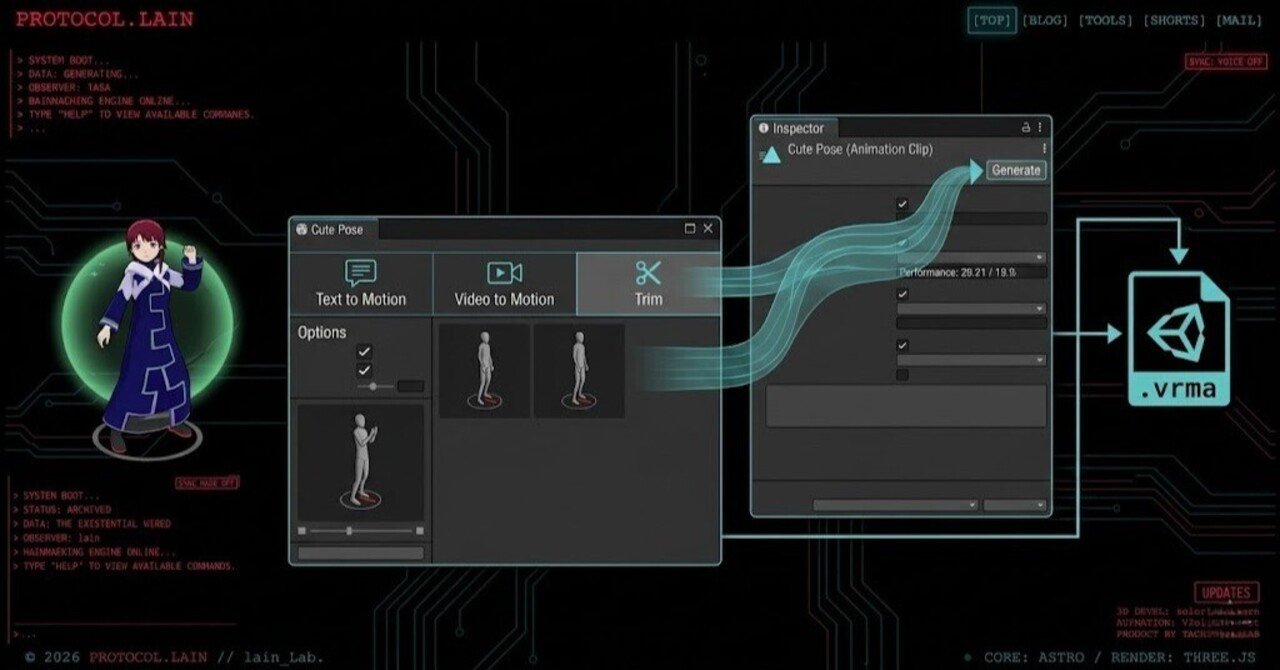1280x670 pixels.
Task: Toggle the lower Options checkbox
Action: 364,370
